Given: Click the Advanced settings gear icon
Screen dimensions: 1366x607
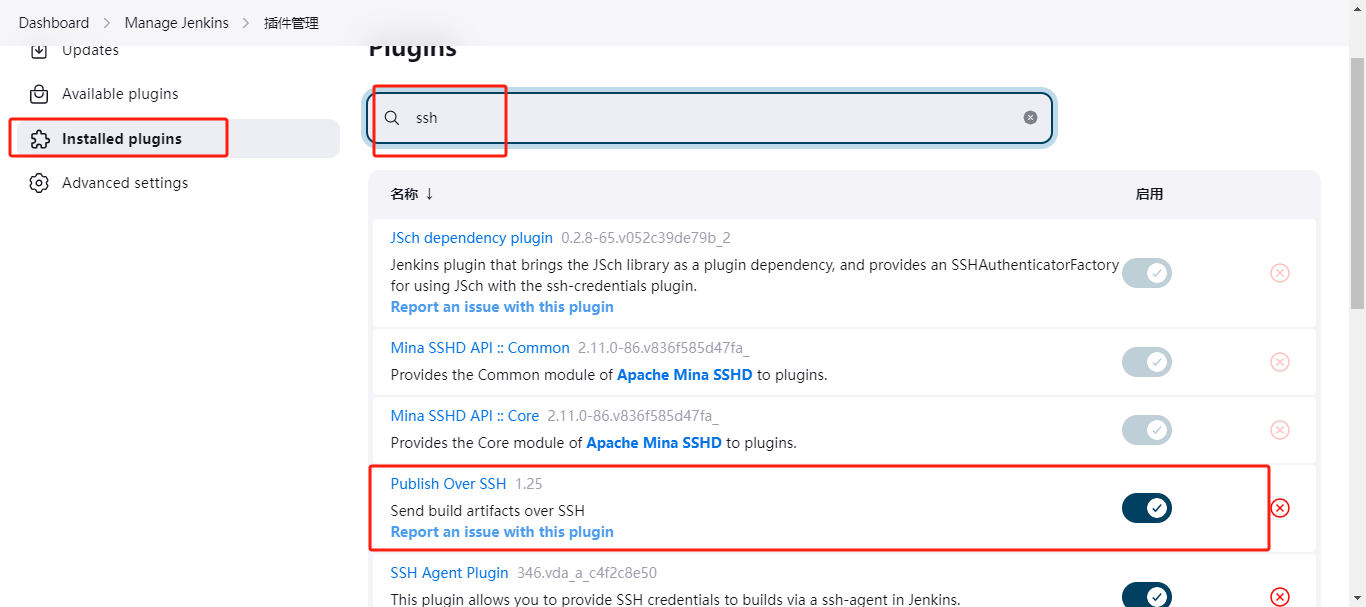Looking at the screenshot, I should point(39,183).
